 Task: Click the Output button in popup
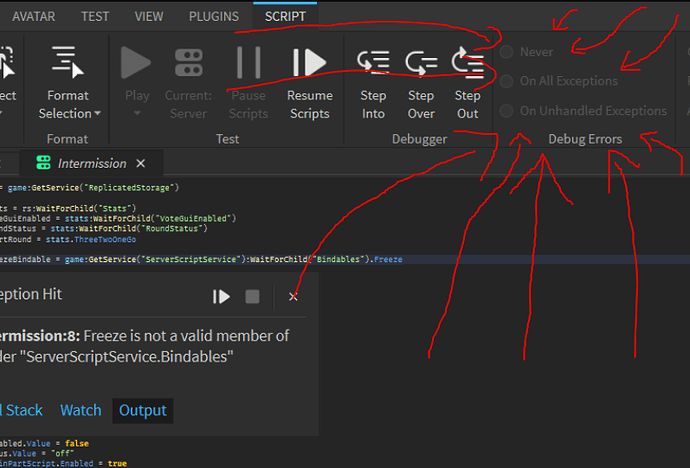coord(143,410)
